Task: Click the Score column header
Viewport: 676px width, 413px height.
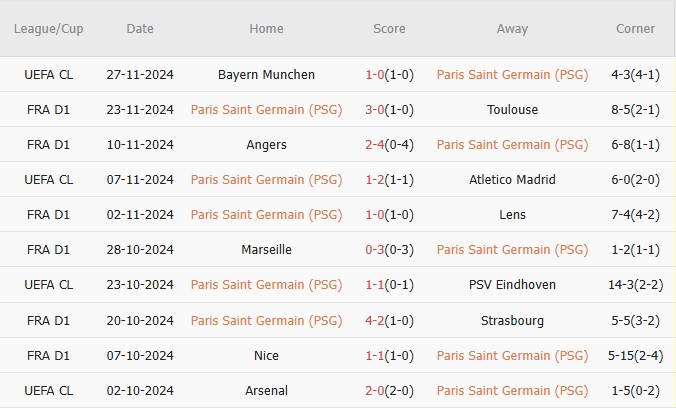Action: click(389, 29)
